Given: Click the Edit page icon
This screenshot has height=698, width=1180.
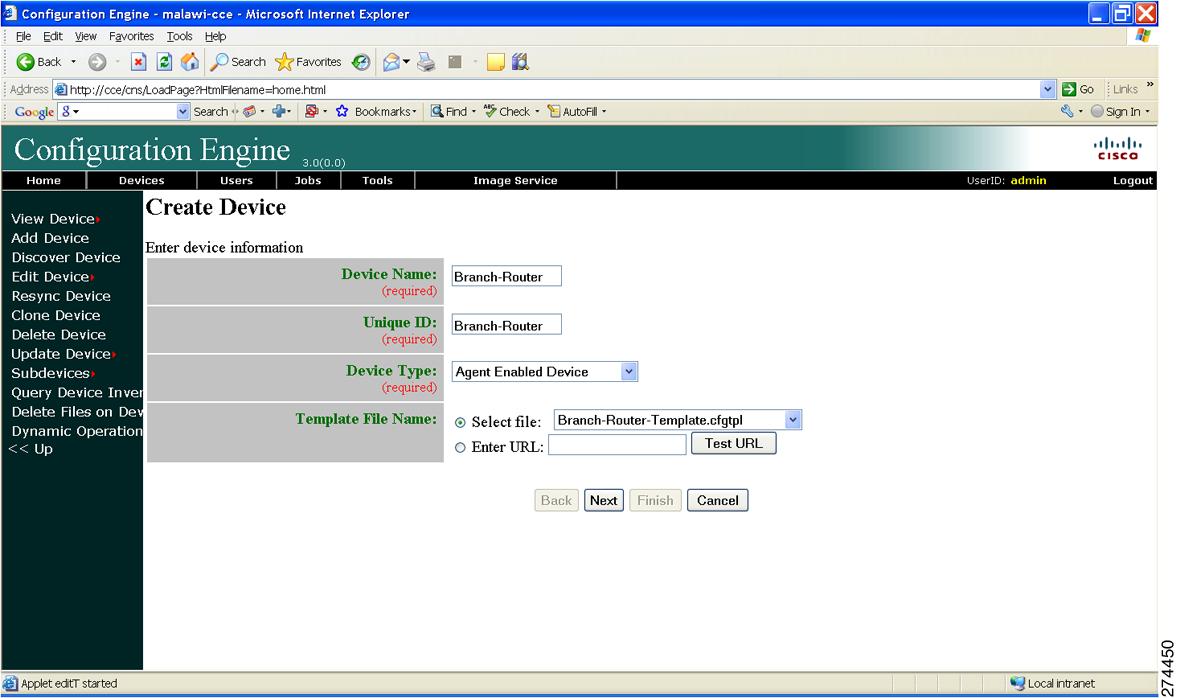Looking at the screenshot, I should pos(455,62).
